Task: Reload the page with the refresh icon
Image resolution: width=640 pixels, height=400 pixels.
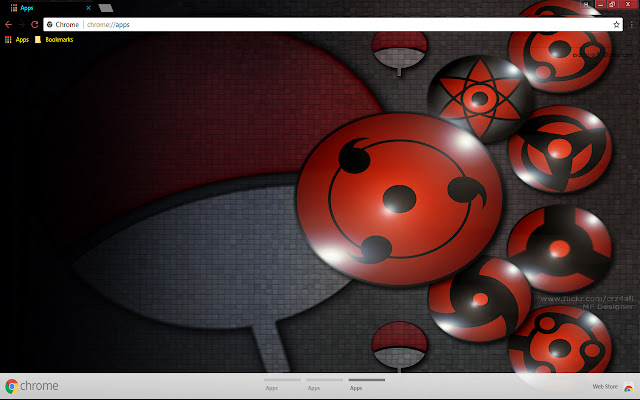Action: coord(35,24)
